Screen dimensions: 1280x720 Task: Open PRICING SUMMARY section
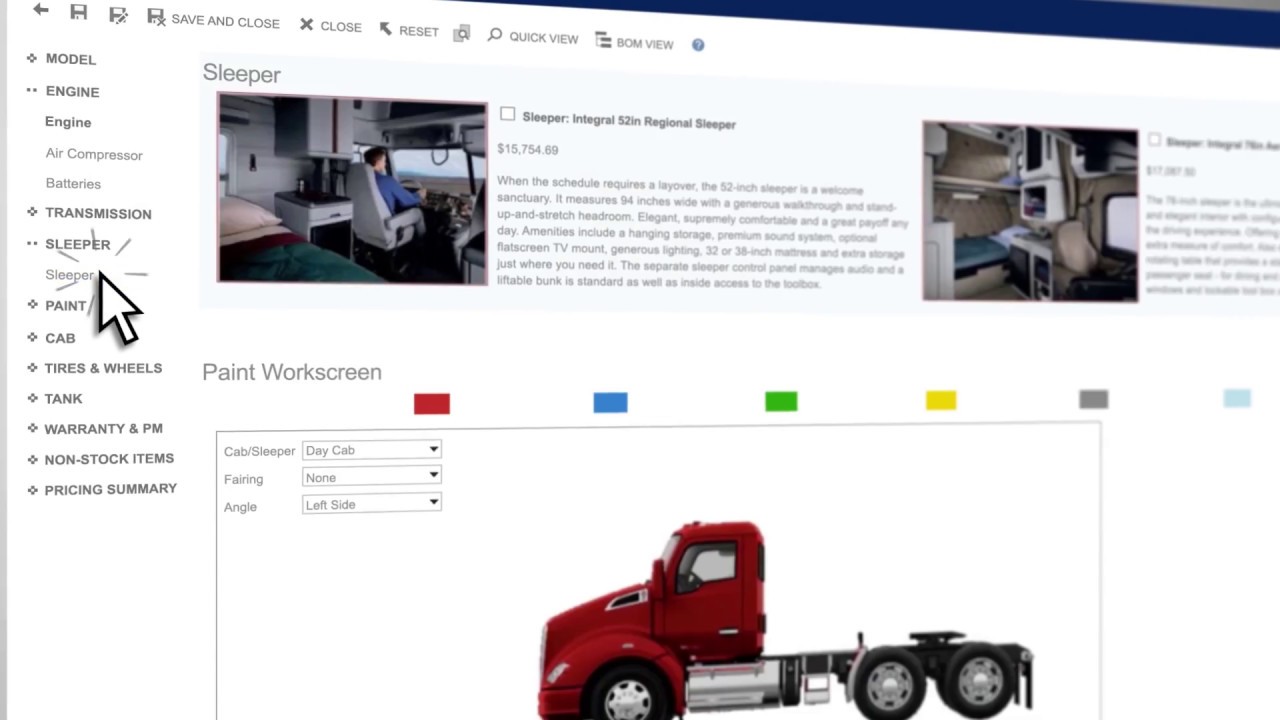[x=102, y=489]
